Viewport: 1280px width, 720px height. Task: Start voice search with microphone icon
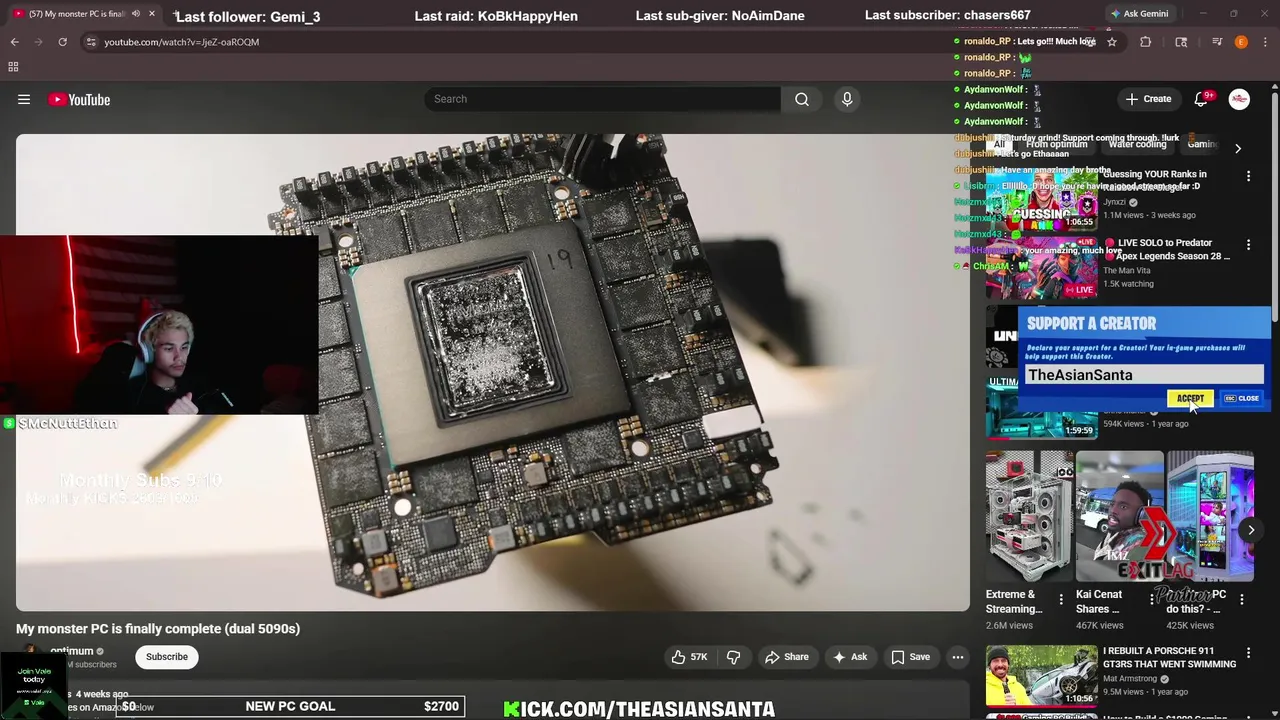847,99
